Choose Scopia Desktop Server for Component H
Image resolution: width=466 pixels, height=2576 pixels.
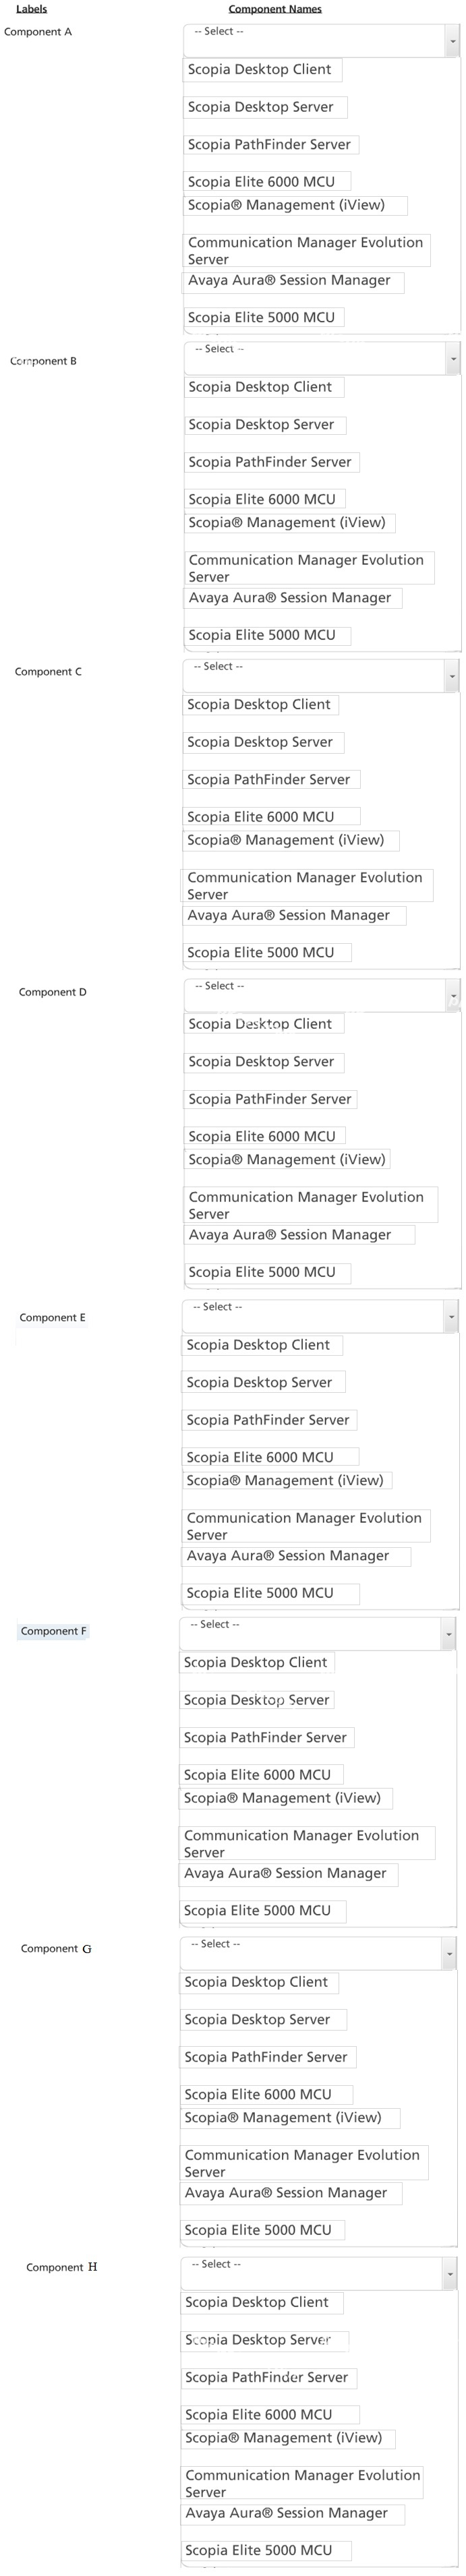pos(265,2340)
